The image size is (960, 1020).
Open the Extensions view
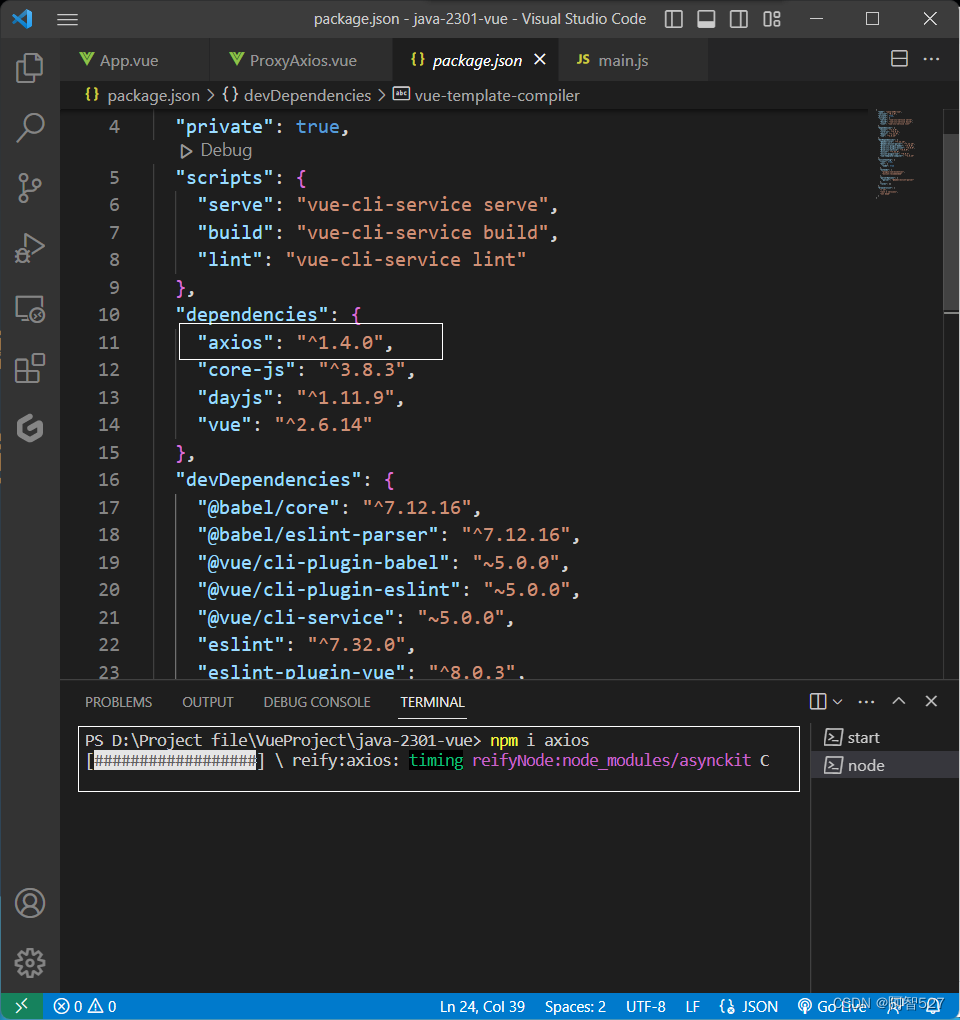pos(29,369)
